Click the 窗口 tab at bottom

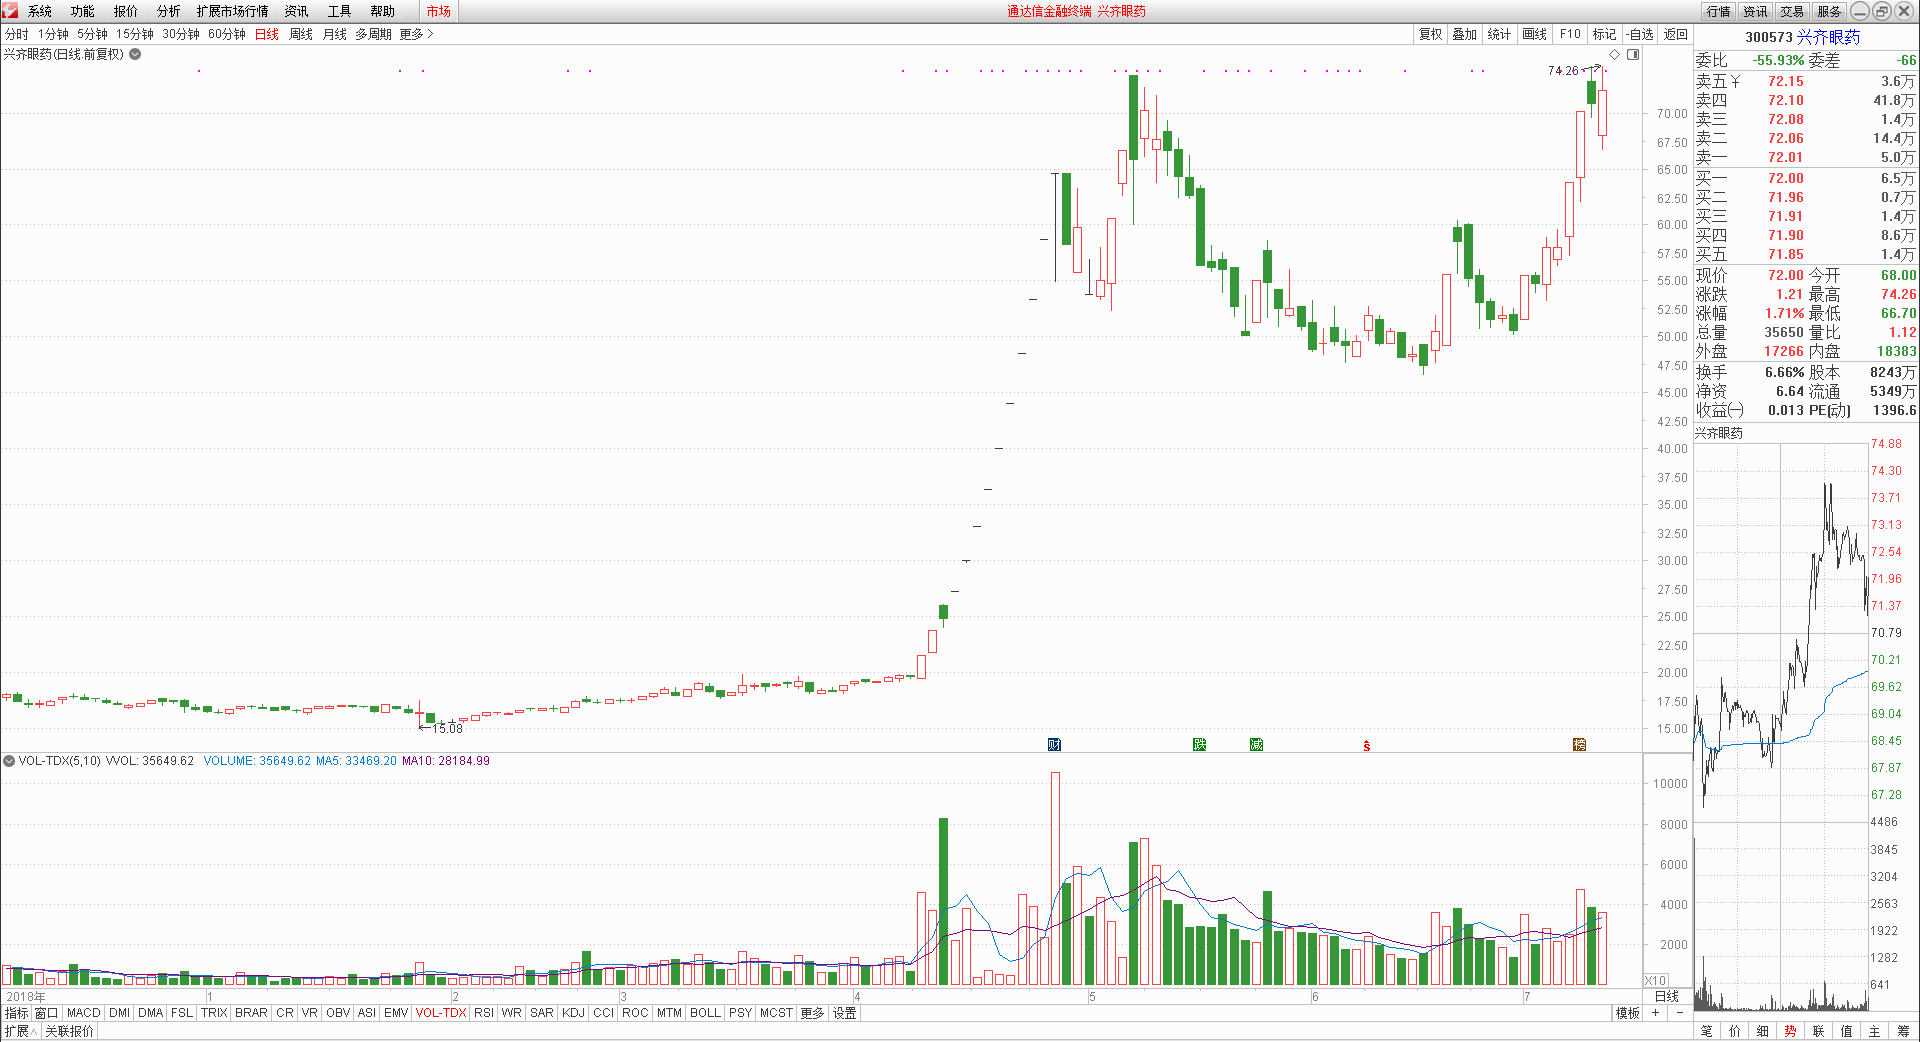click(x=47, y=1013)
